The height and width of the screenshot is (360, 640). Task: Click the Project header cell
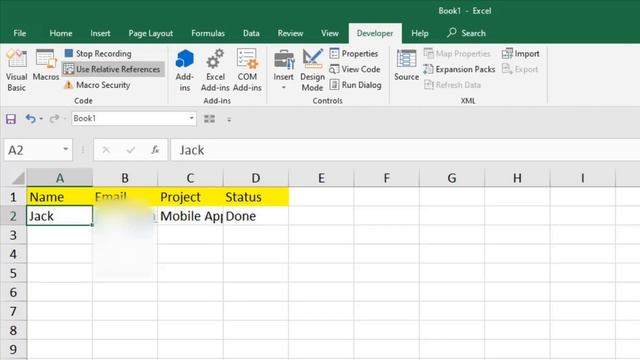(190, 197)
